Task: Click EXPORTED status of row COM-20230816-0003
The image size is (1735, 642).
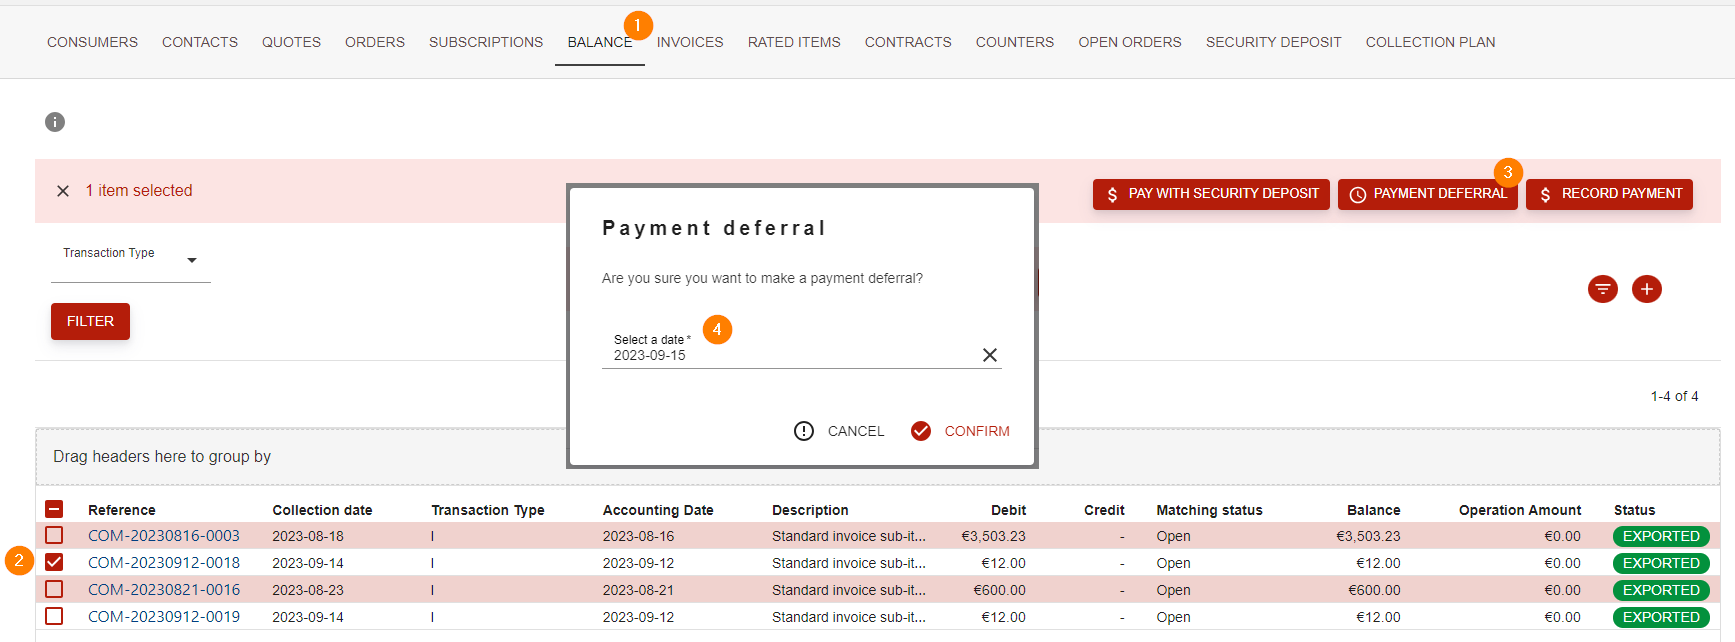Action: (x=1661, y=536)
